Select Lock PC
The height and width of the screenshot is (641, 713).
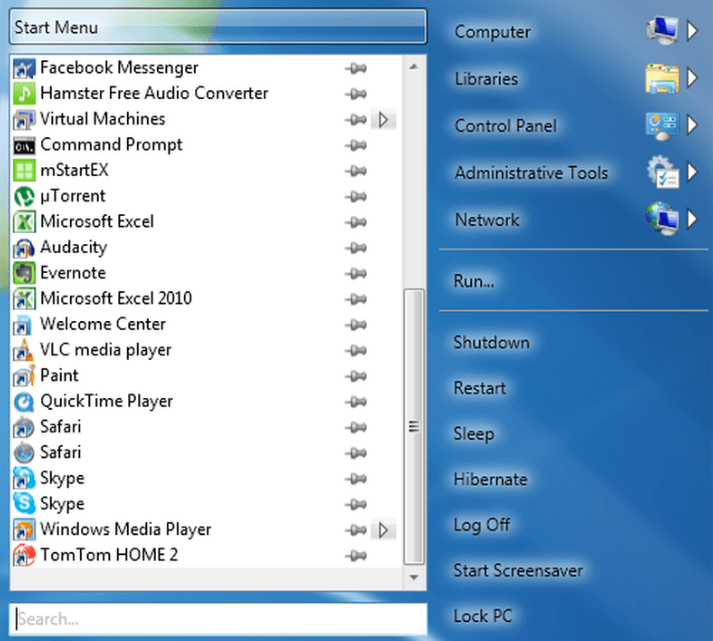[x=483, y=616]
